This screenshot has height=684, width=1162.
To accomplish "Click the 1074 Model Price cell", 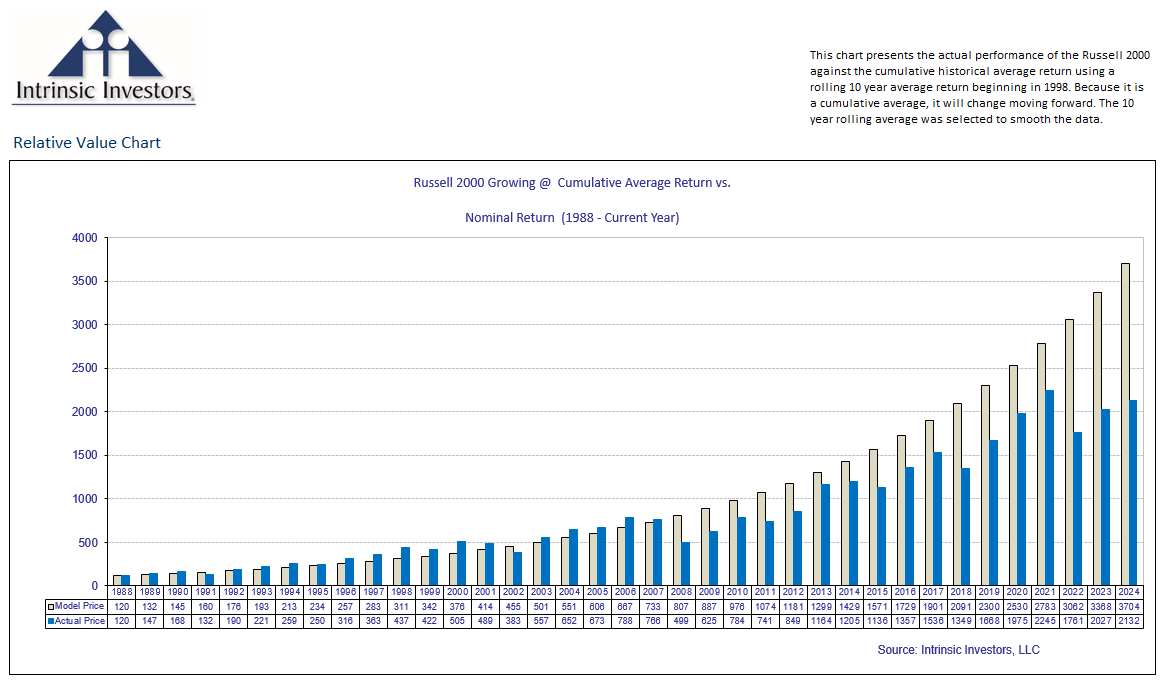I will (766, 606).
